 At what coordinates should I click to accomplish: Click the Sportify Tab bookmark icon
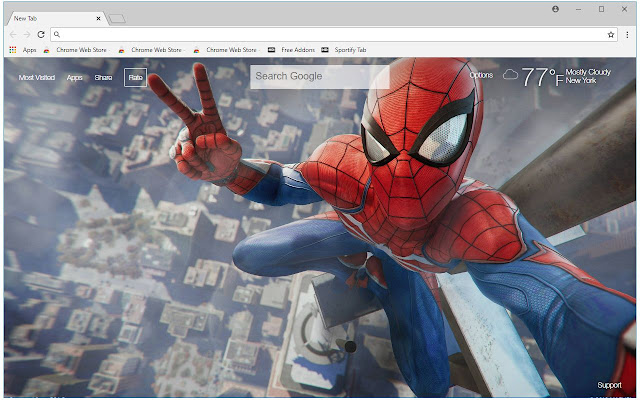[325, 50]
